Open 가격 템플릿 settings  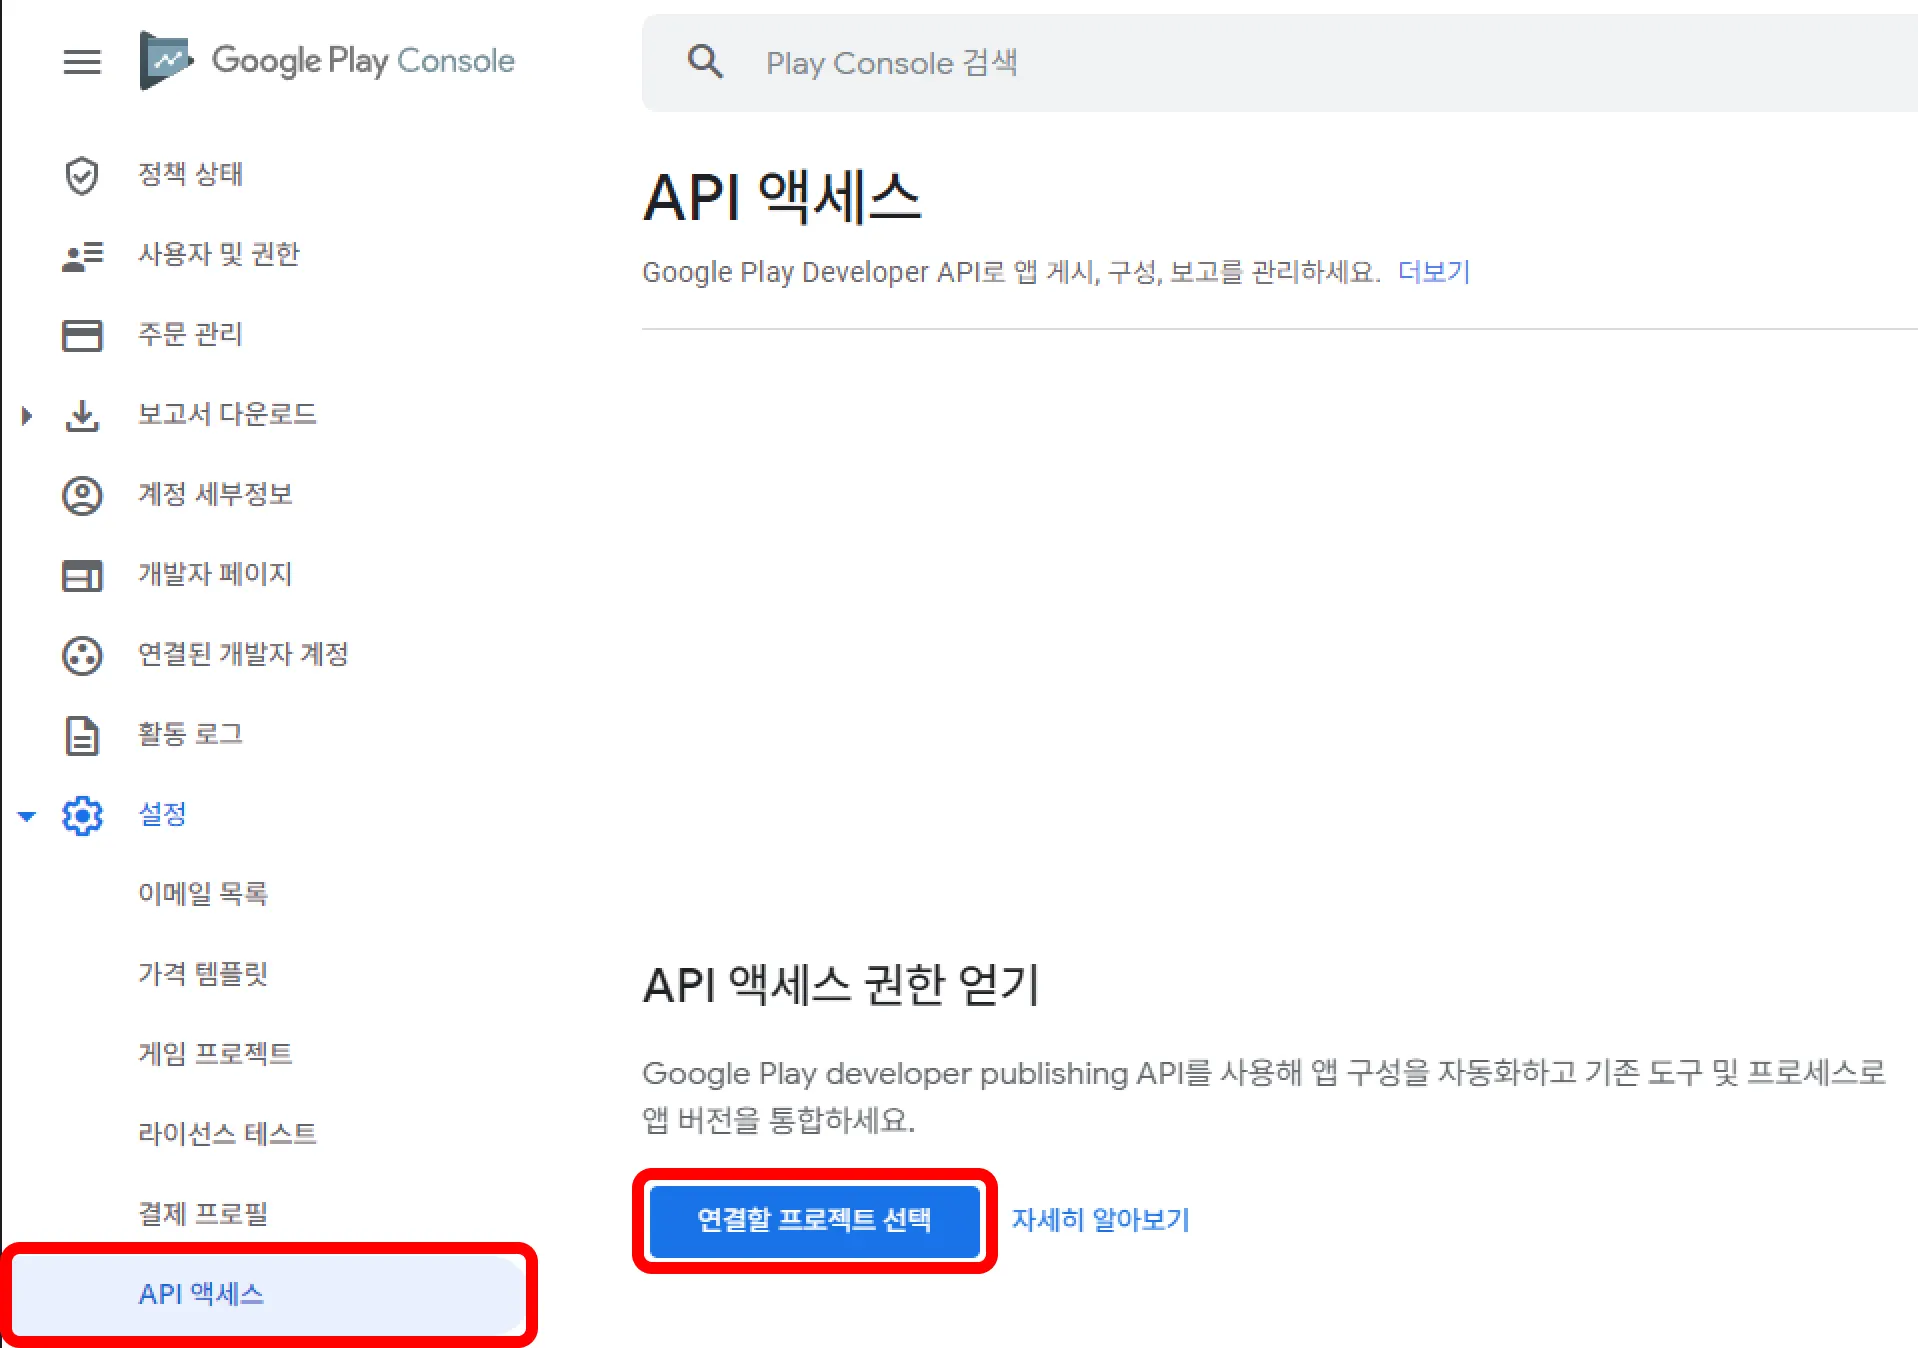(x=203, y=973)
